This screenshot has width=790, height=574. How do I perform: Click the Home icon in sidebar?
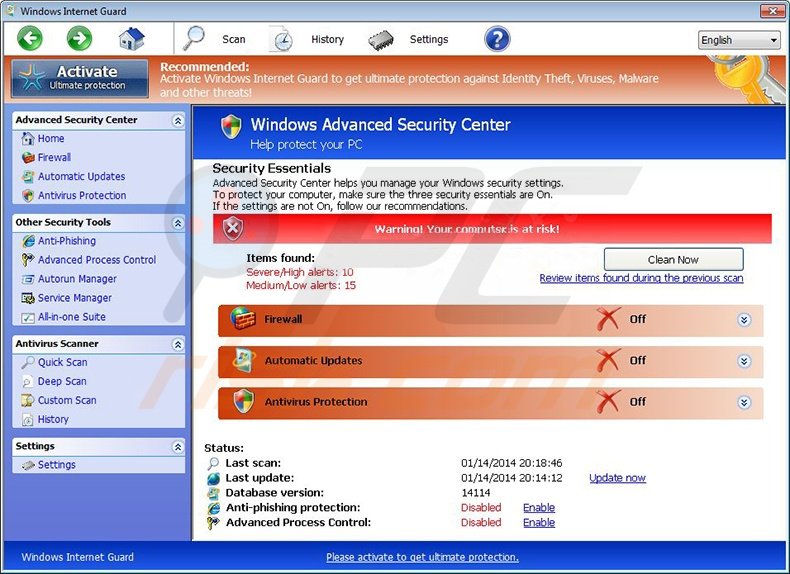click(28, 138)
